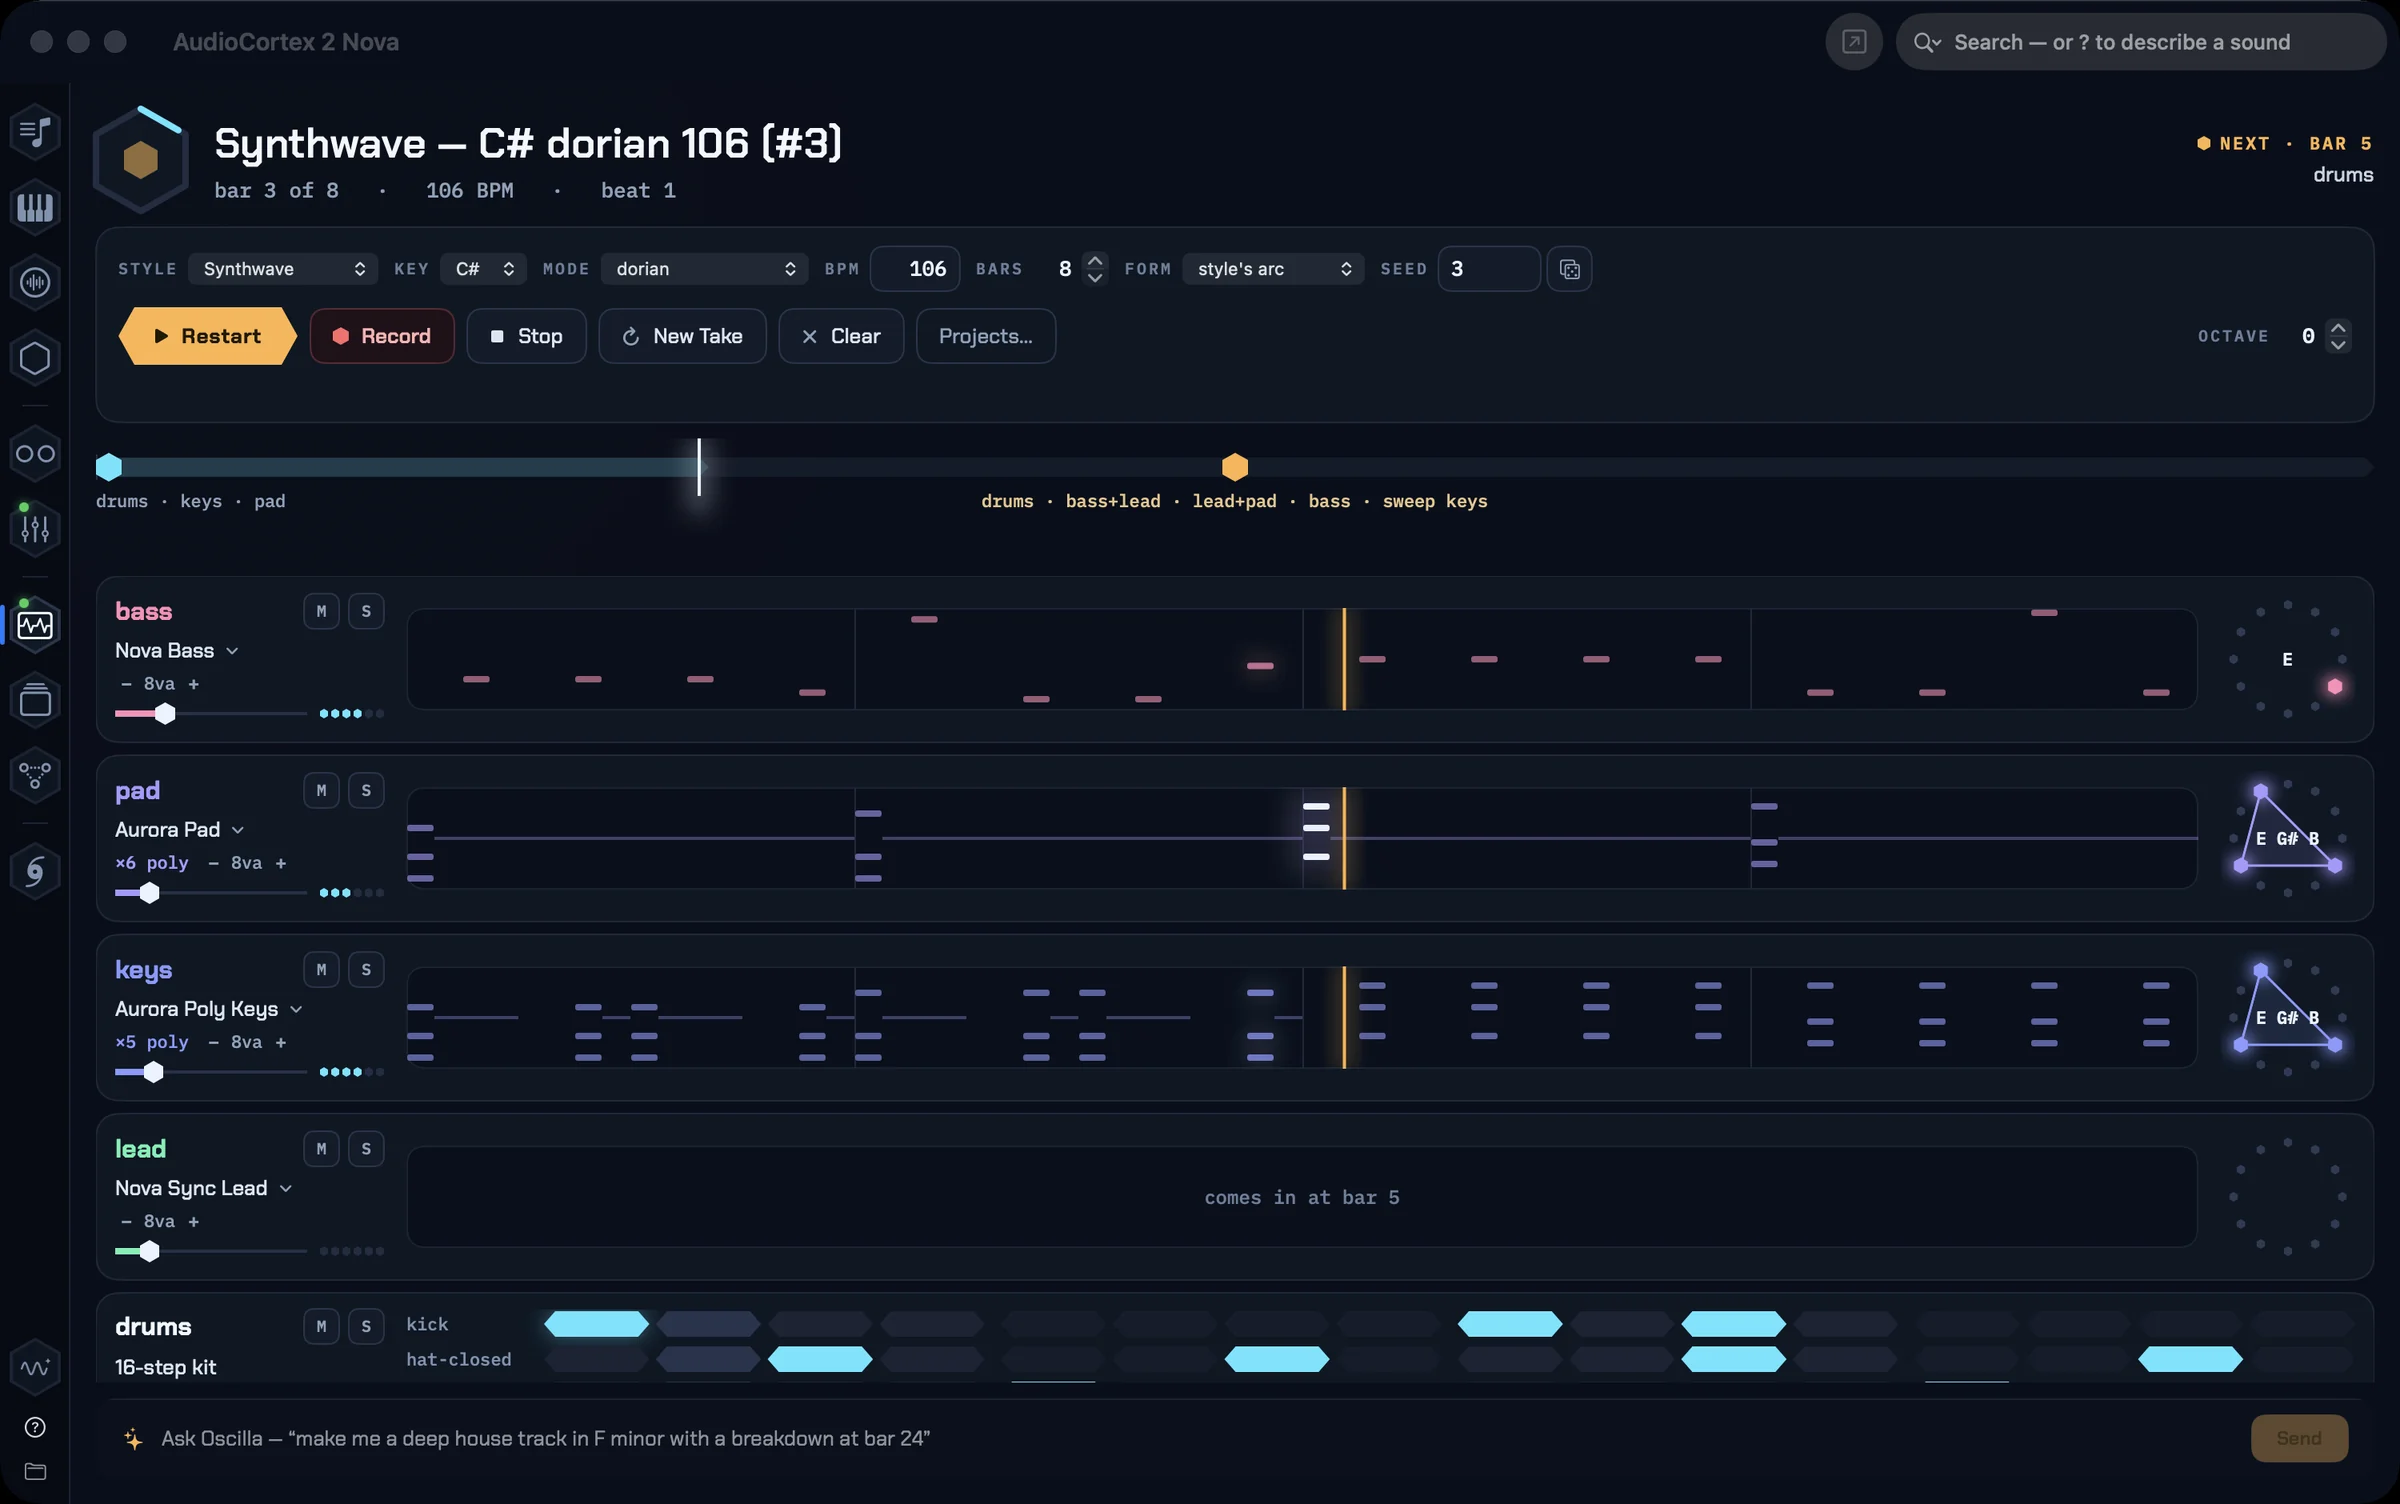The height and width of the screenshot is (1504, 2400).
Task: Open the folder icon at sidebar bottom
Action: pyautogui.click(x=35, y=1471)
